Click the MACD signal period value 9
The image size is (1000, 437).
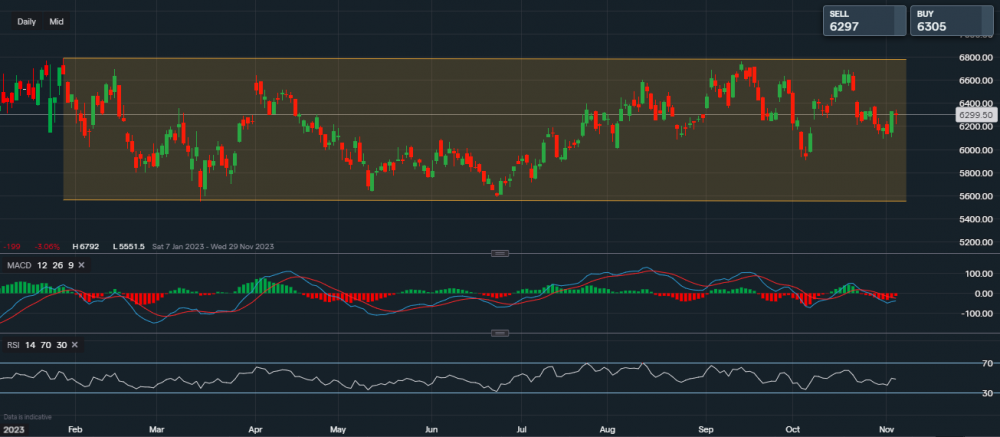click(69, 264)
